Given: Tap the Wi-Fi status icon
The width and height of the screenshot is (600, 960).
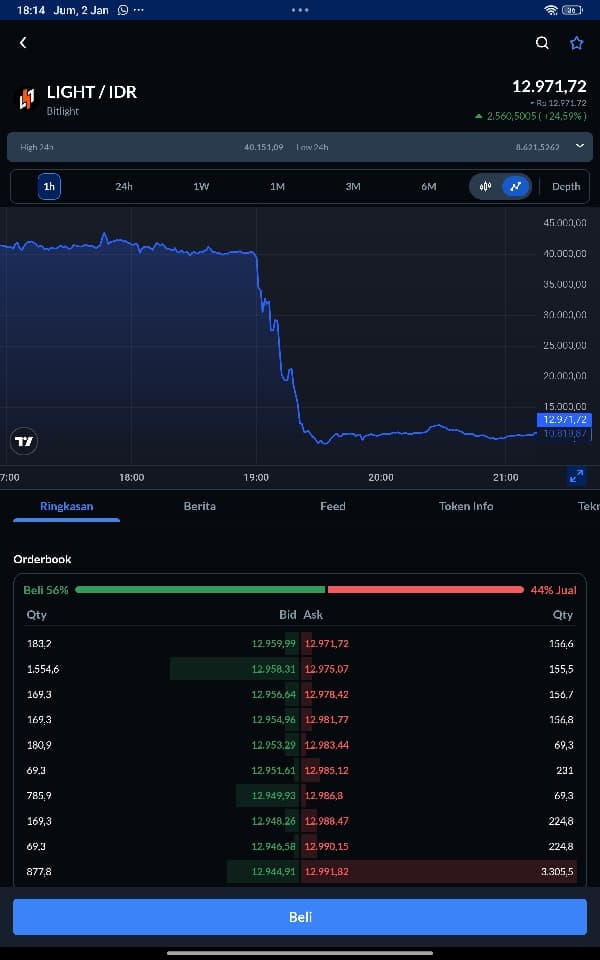Looking at the screenshot, I should click(551, 10).
